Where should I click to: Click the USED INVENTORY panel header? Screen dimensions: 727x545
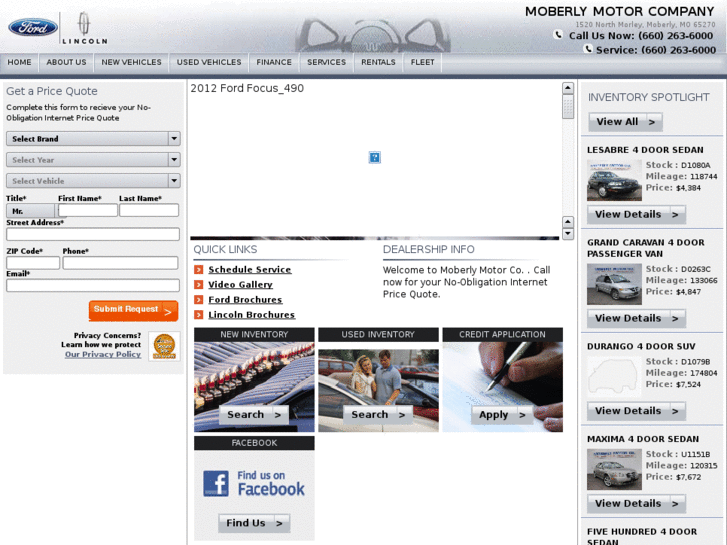click(x=378, y=334)
